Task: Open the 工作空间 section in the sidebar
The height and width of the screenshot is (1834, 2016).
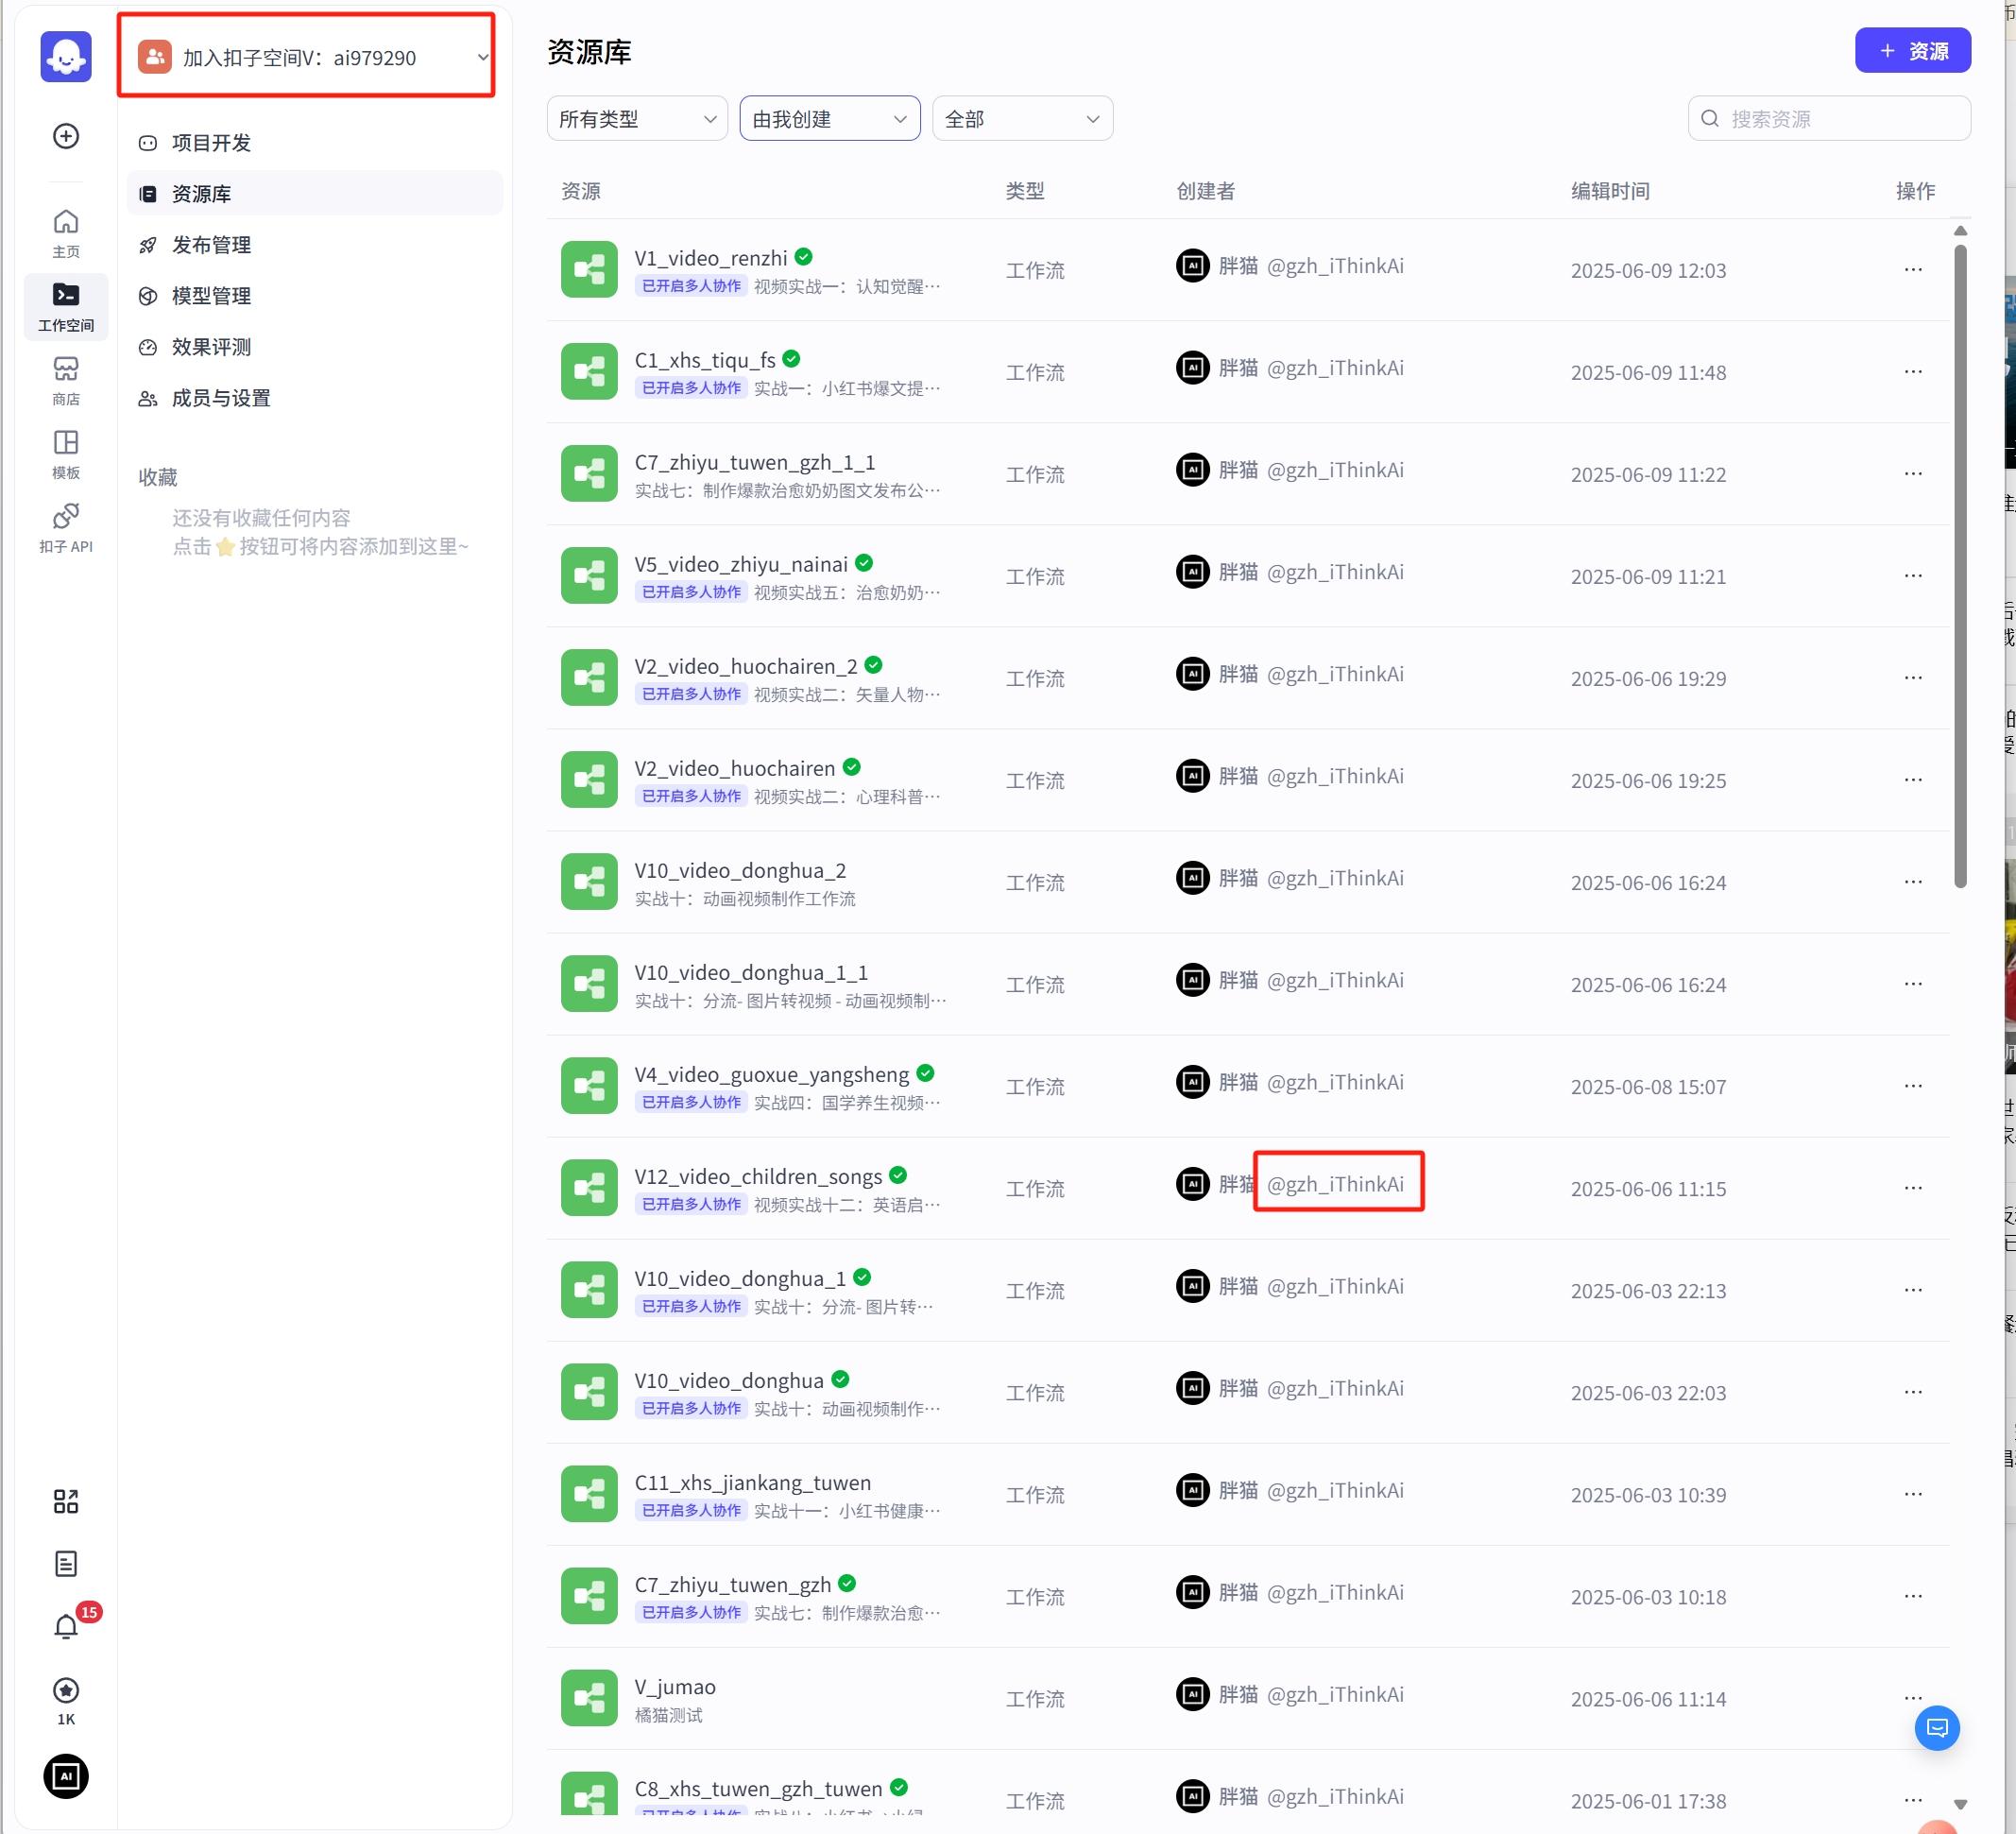Action: pyautogui.click(x=65, y=305)
